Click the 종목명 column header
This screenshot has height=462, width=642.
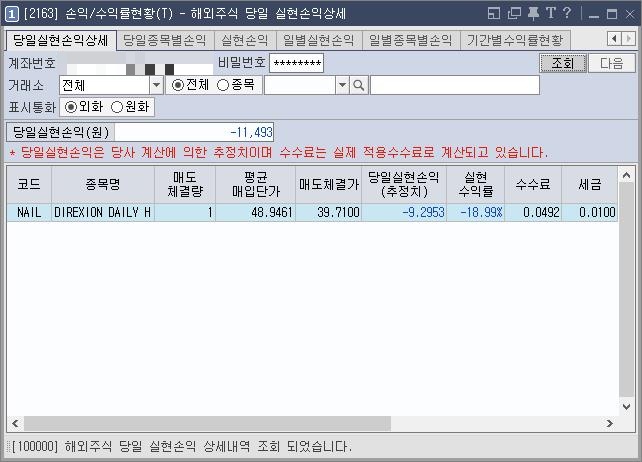(x=103, y=184)
